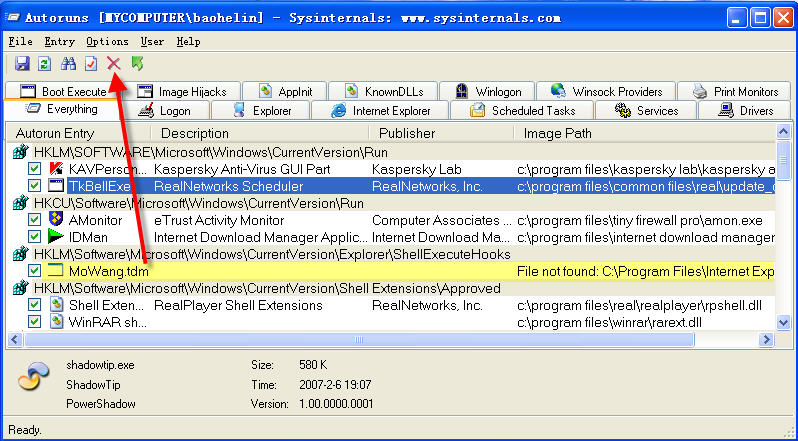
Task: Switch to the Drivers tab
Action: (x=745, y=110)
